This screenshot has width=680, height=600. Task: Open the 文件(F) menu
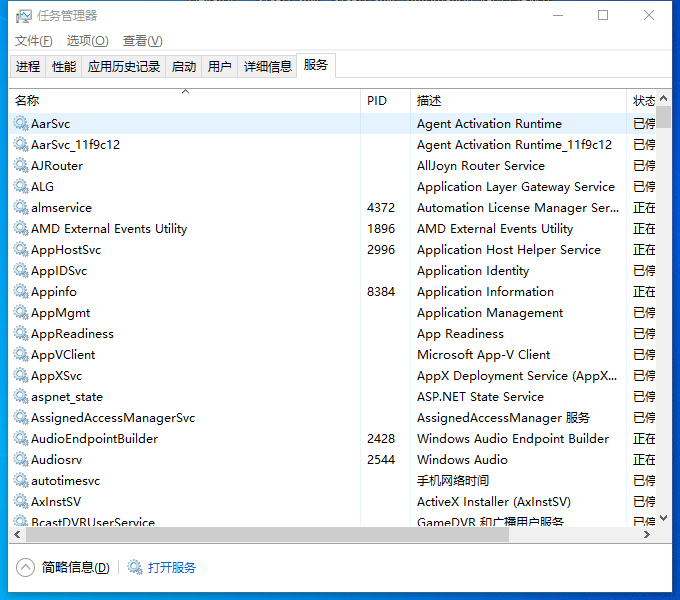(x=33, y=41)
